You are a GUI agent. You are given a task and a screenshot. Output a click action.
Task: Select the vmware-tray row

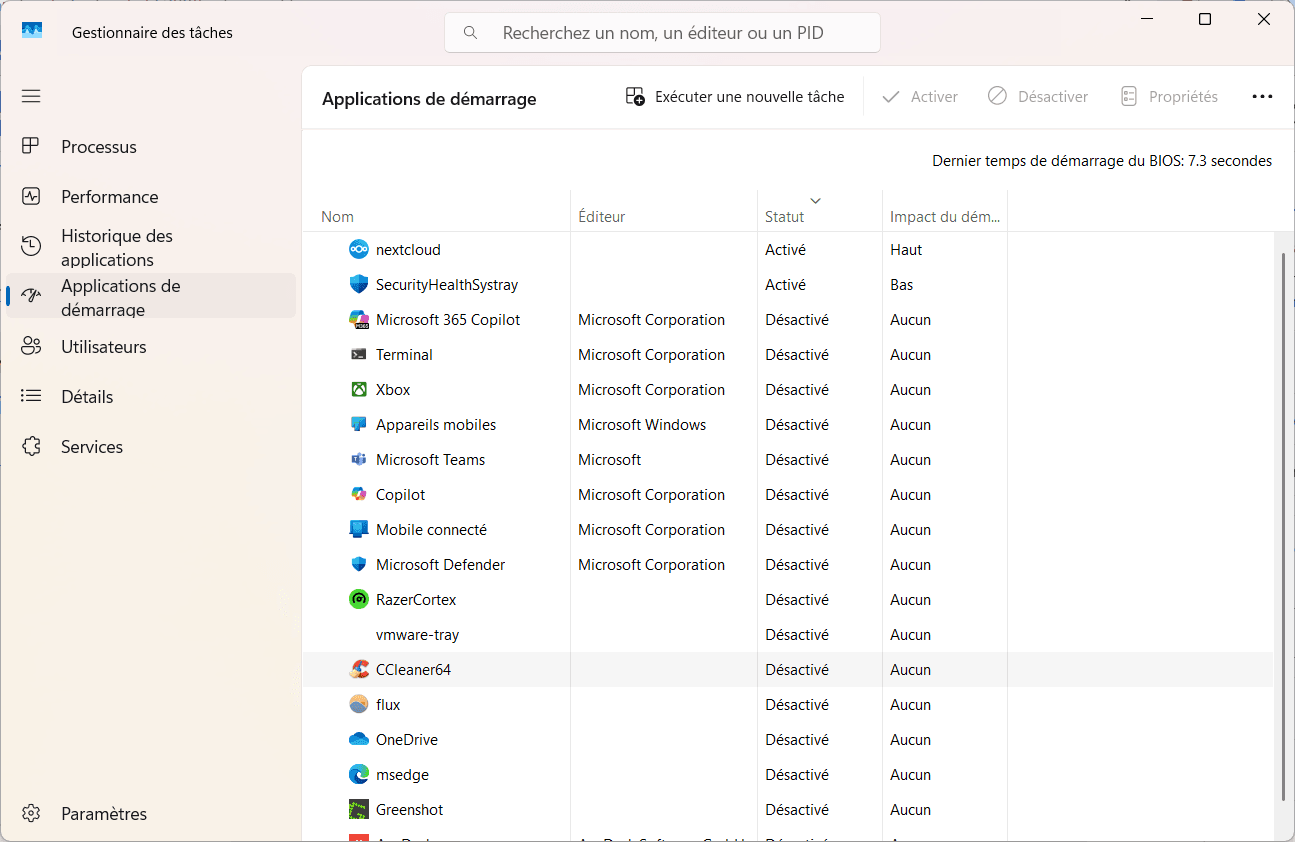788,634
